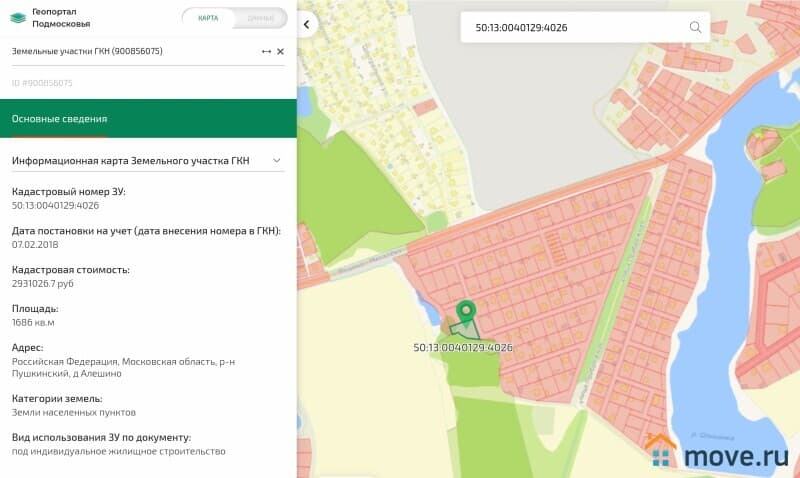The width and height of the screenshot is (800, 478).
Task: Click the green map pin marker
Action: point(464,314)
